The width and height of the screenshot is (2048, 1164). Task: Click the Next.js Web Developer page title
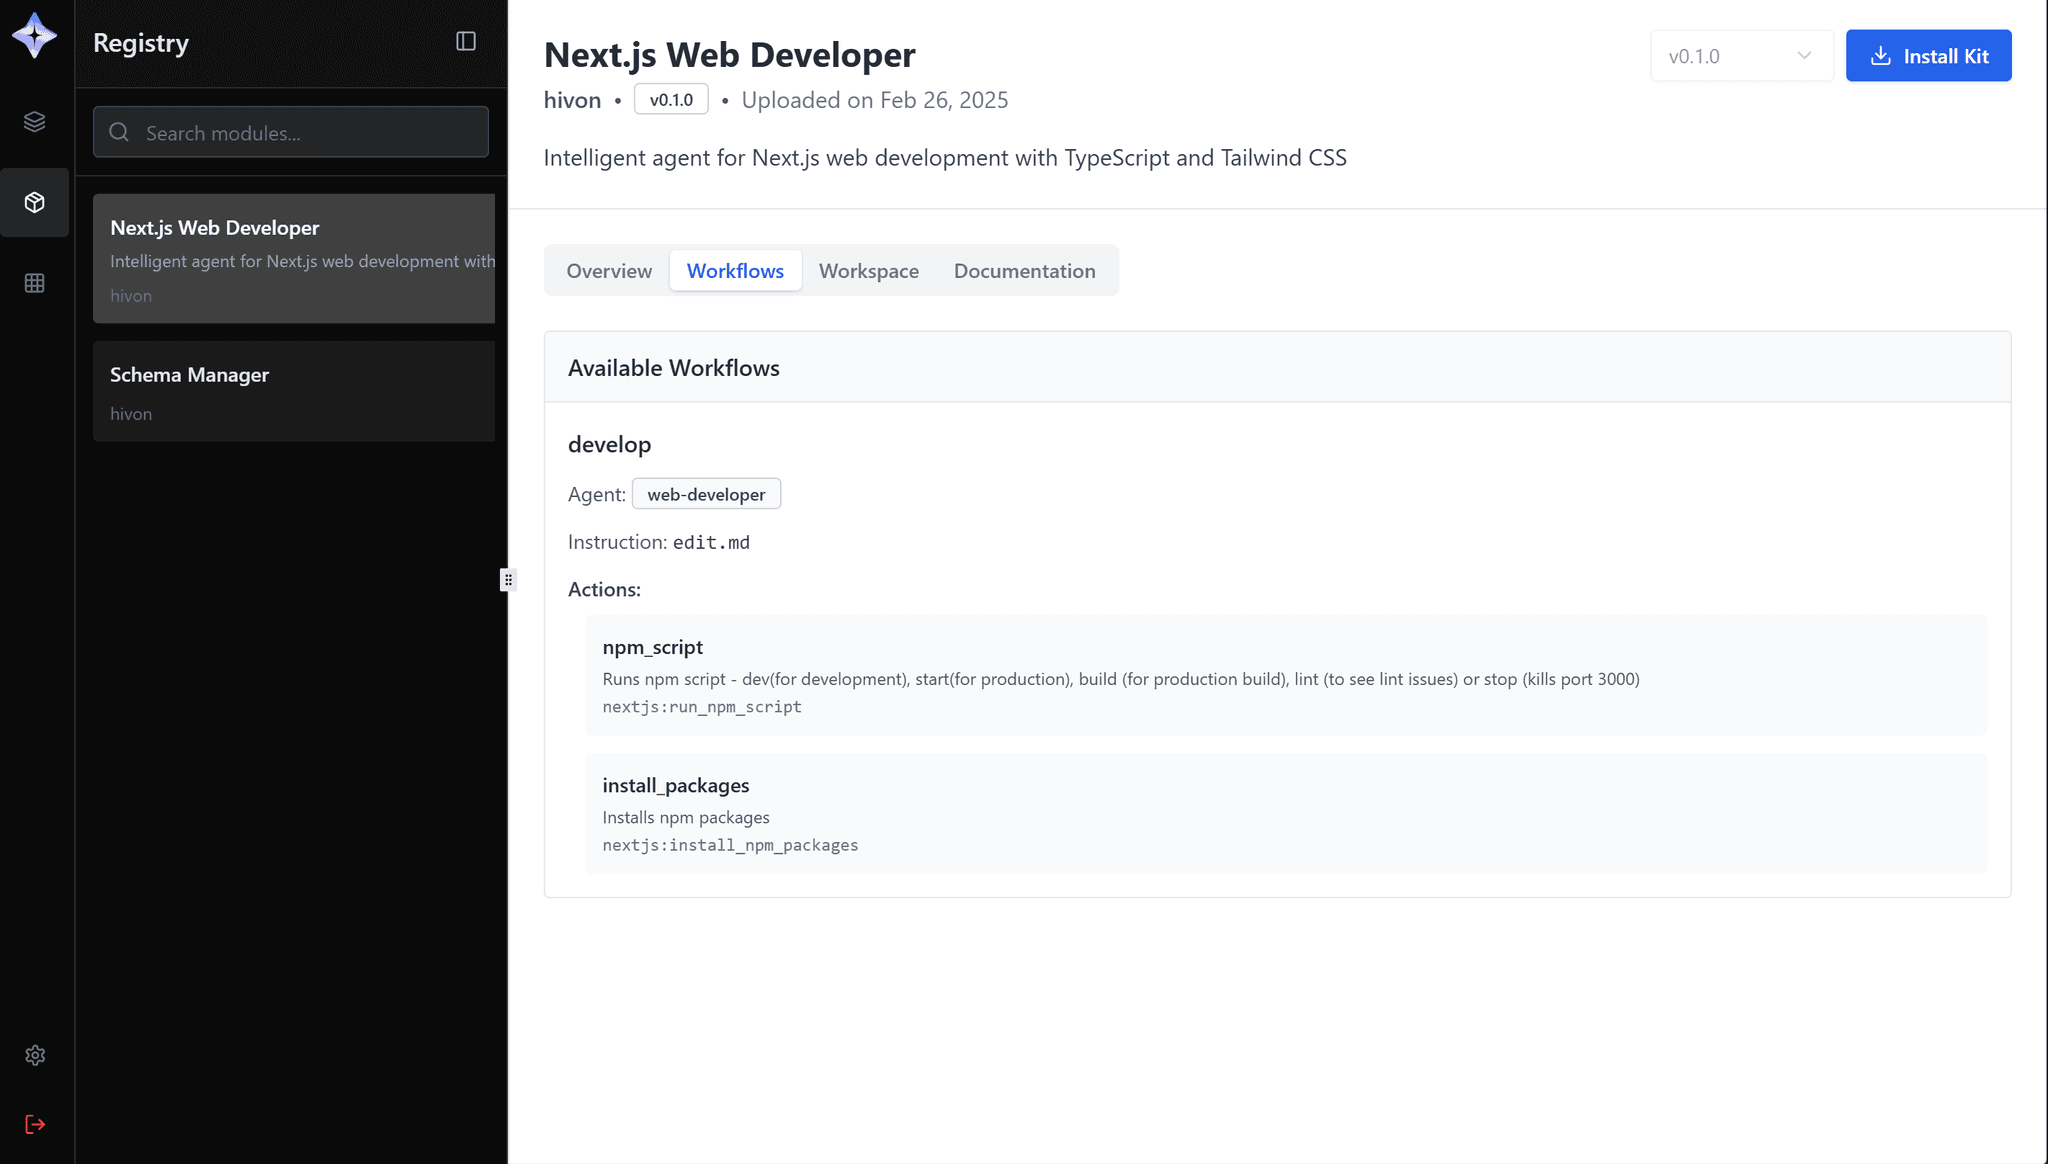pos(729,54)
